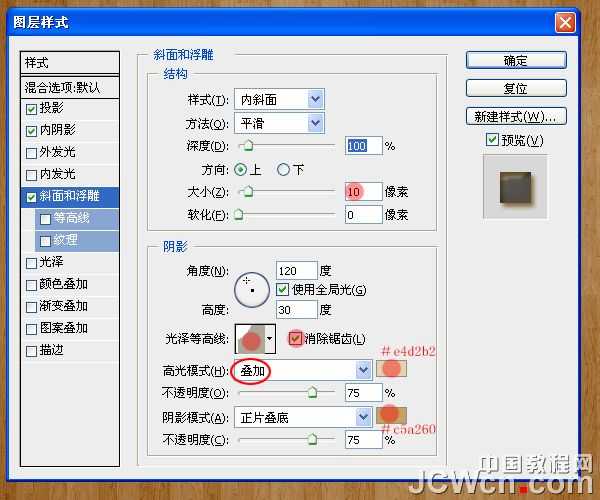Open the 光泽 settings row
The width and height of the screenshot is (600, 500).
coord(70,263)
